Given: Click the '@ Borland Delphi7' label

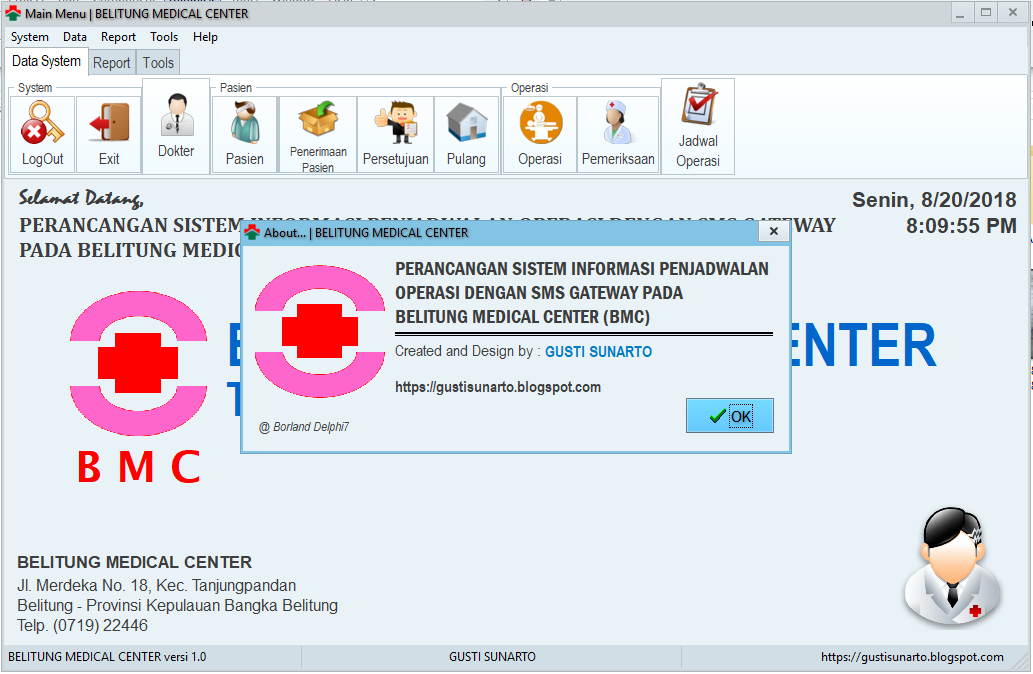Looking at the screenshot, I should point(304,427).
